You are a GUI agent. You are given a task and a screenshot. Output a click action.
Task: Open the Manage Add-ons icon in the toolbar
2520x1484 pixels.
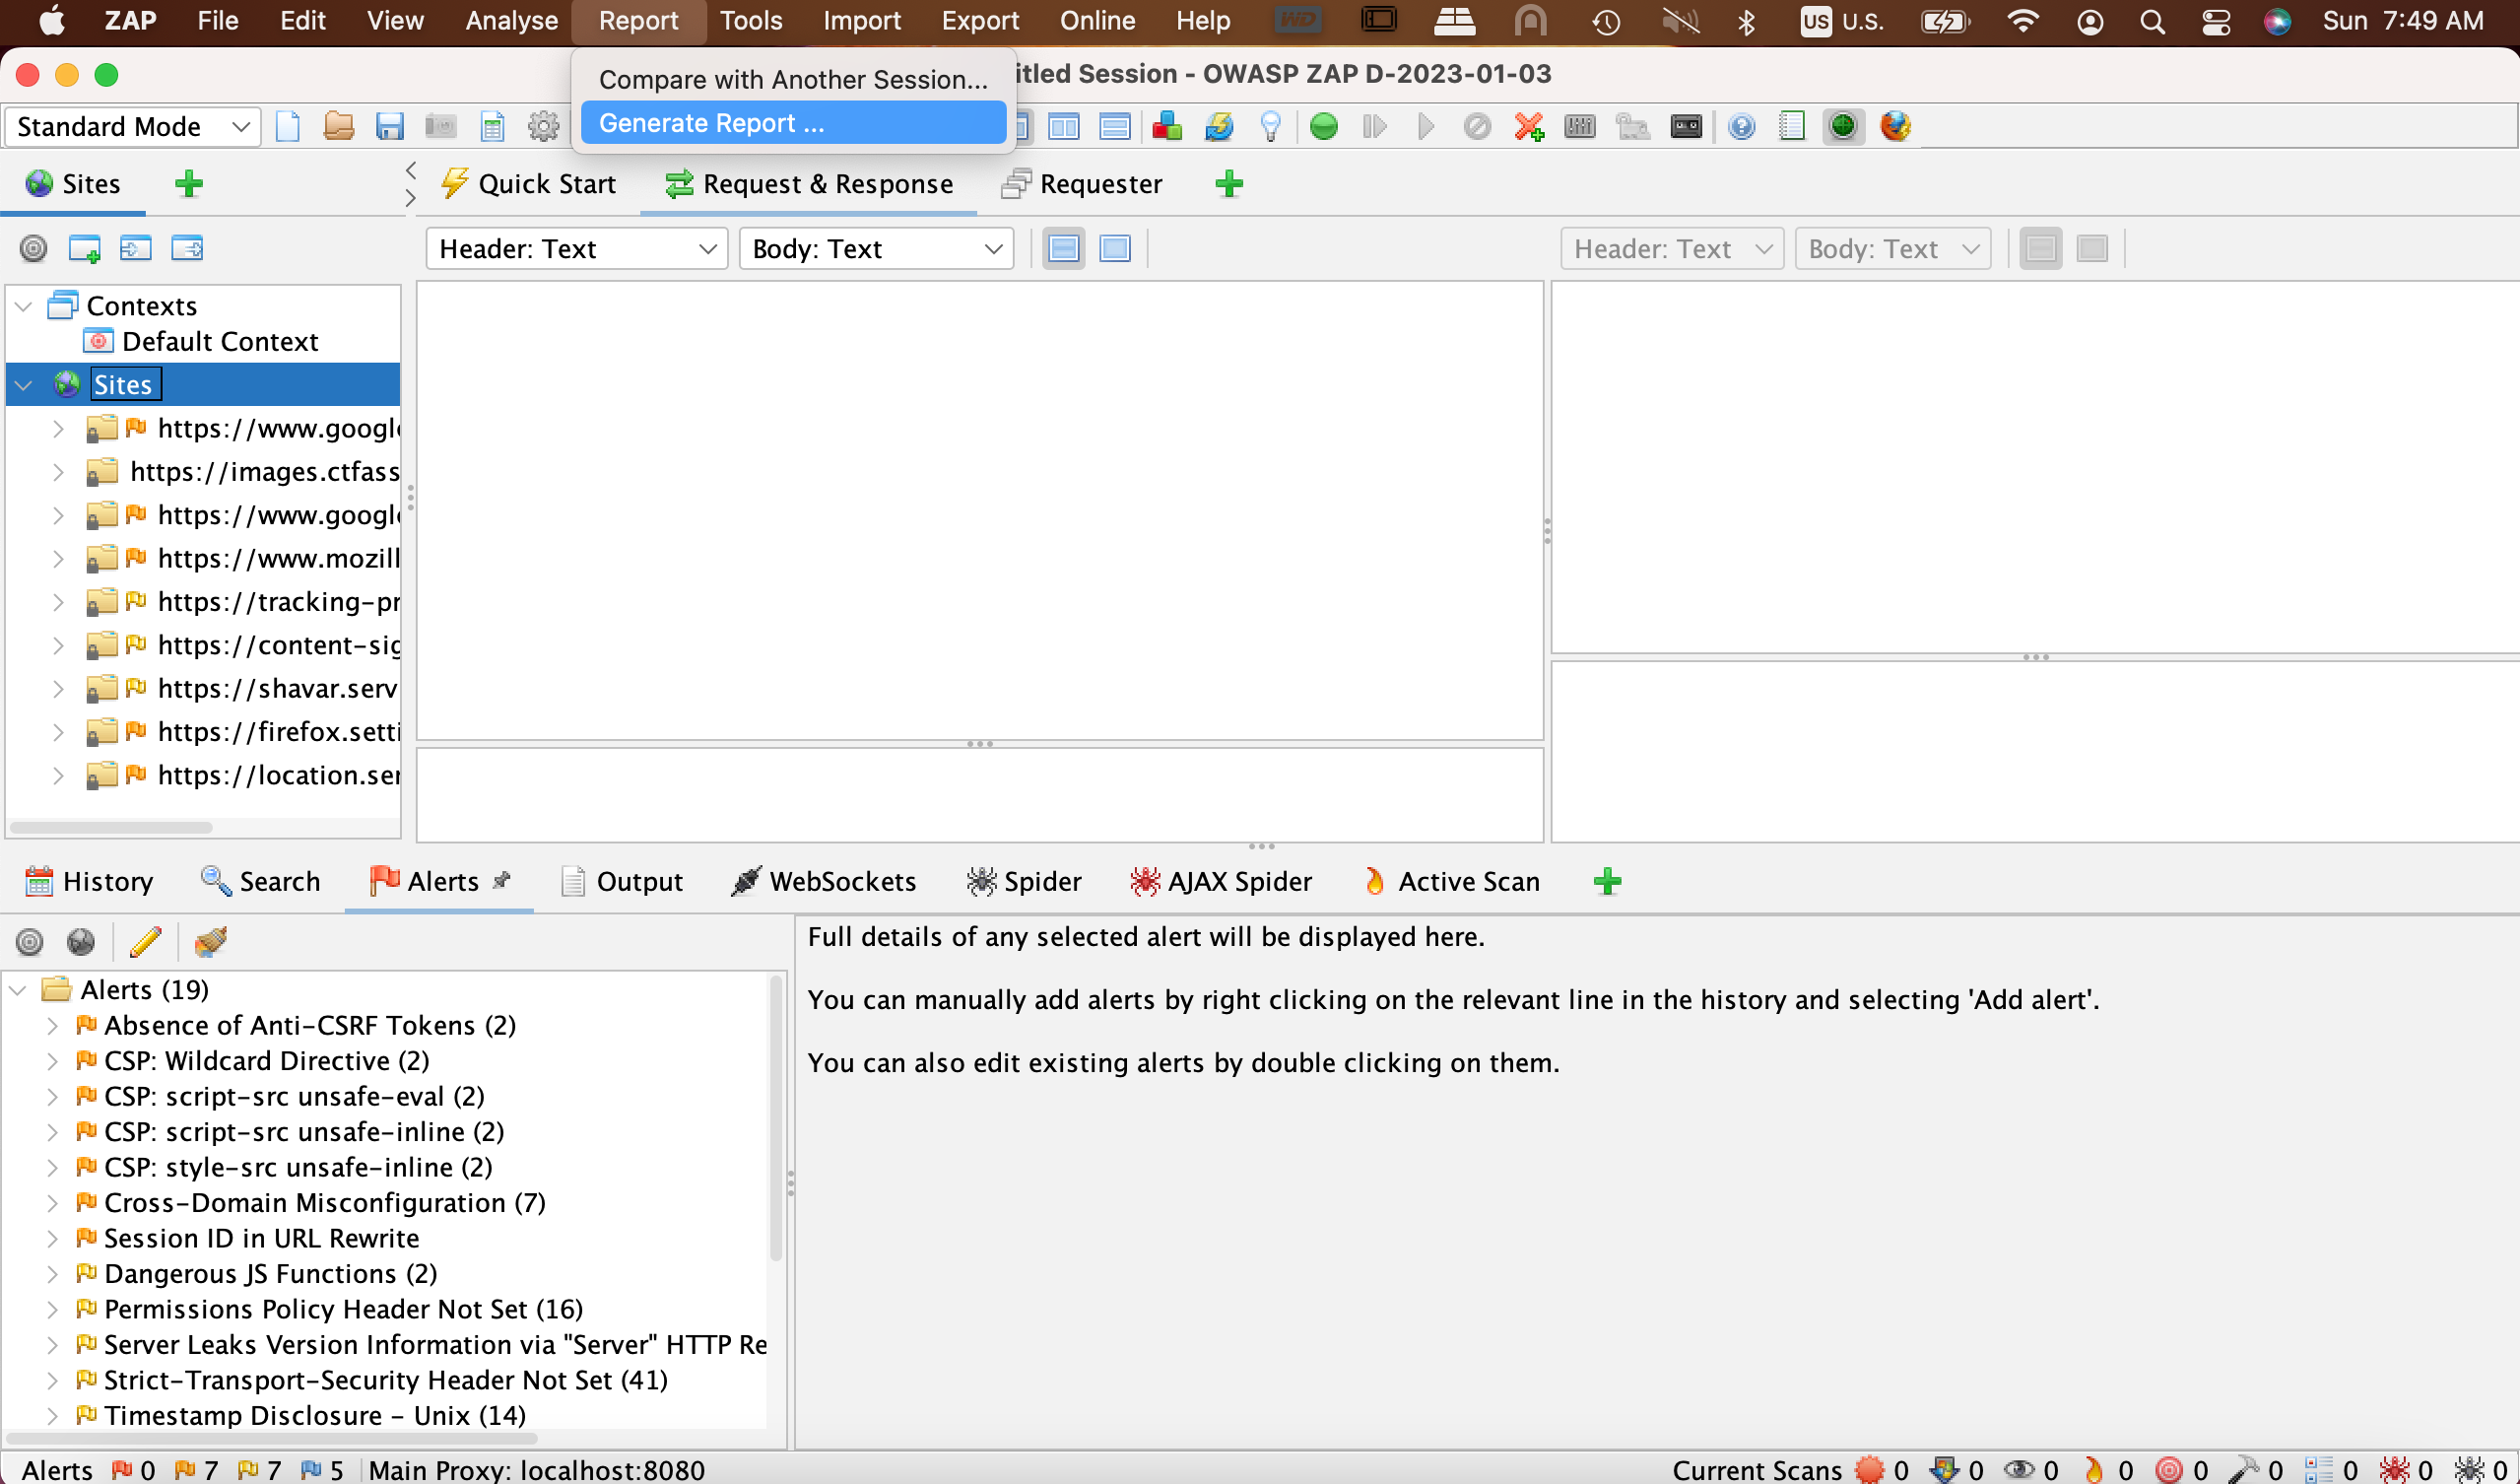1166,126
